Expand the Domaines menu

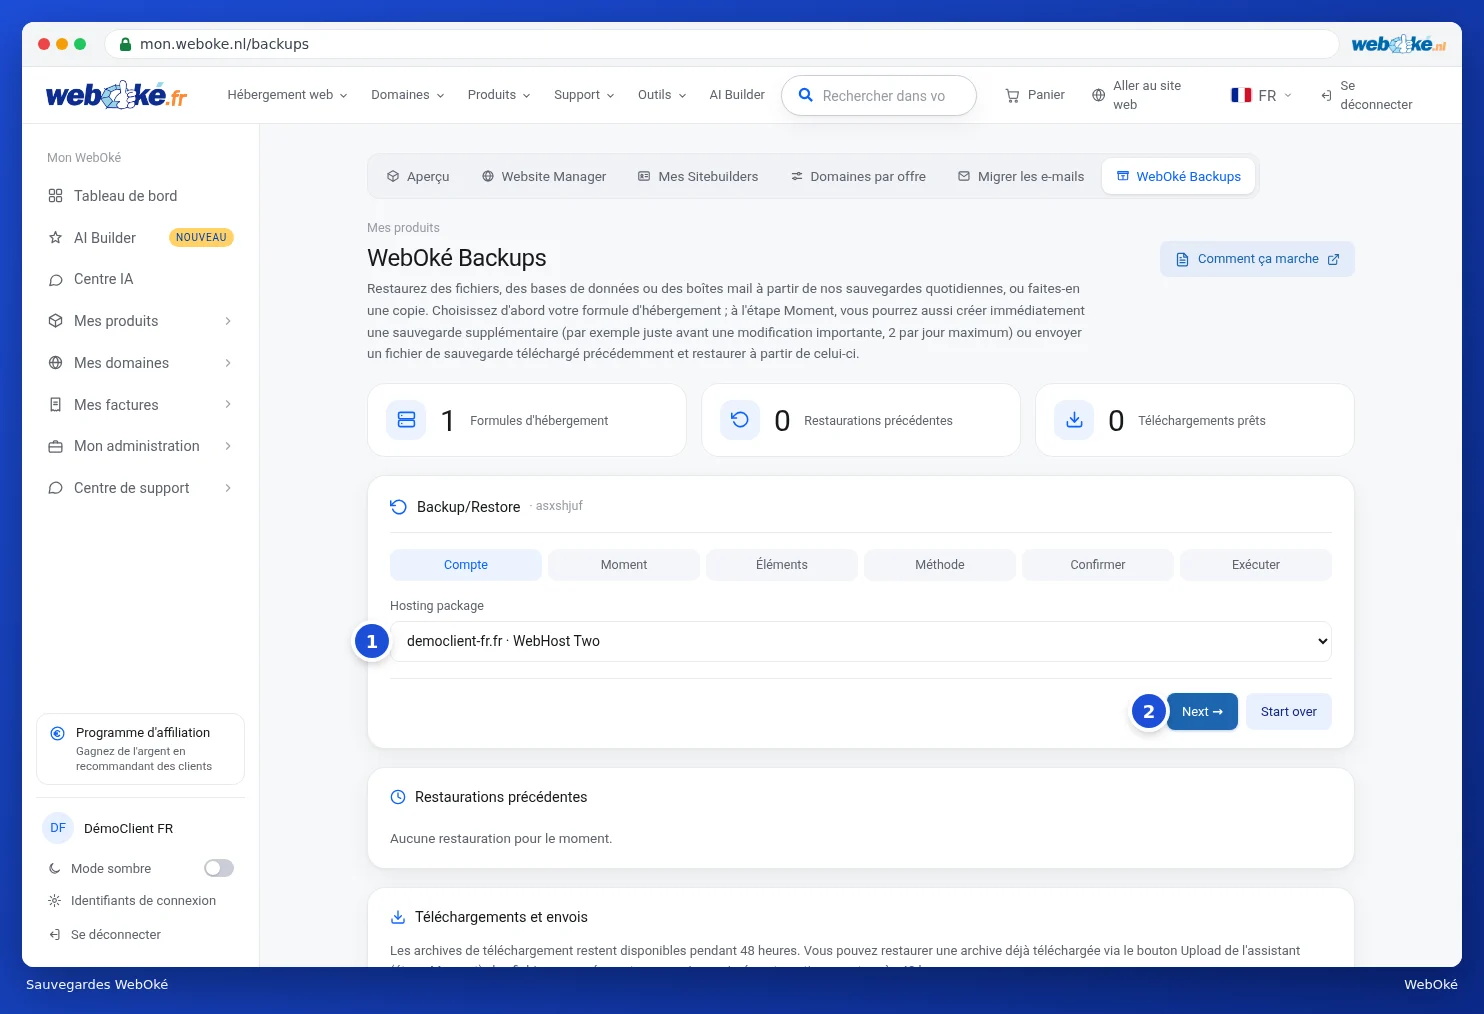tap(407, 95)
